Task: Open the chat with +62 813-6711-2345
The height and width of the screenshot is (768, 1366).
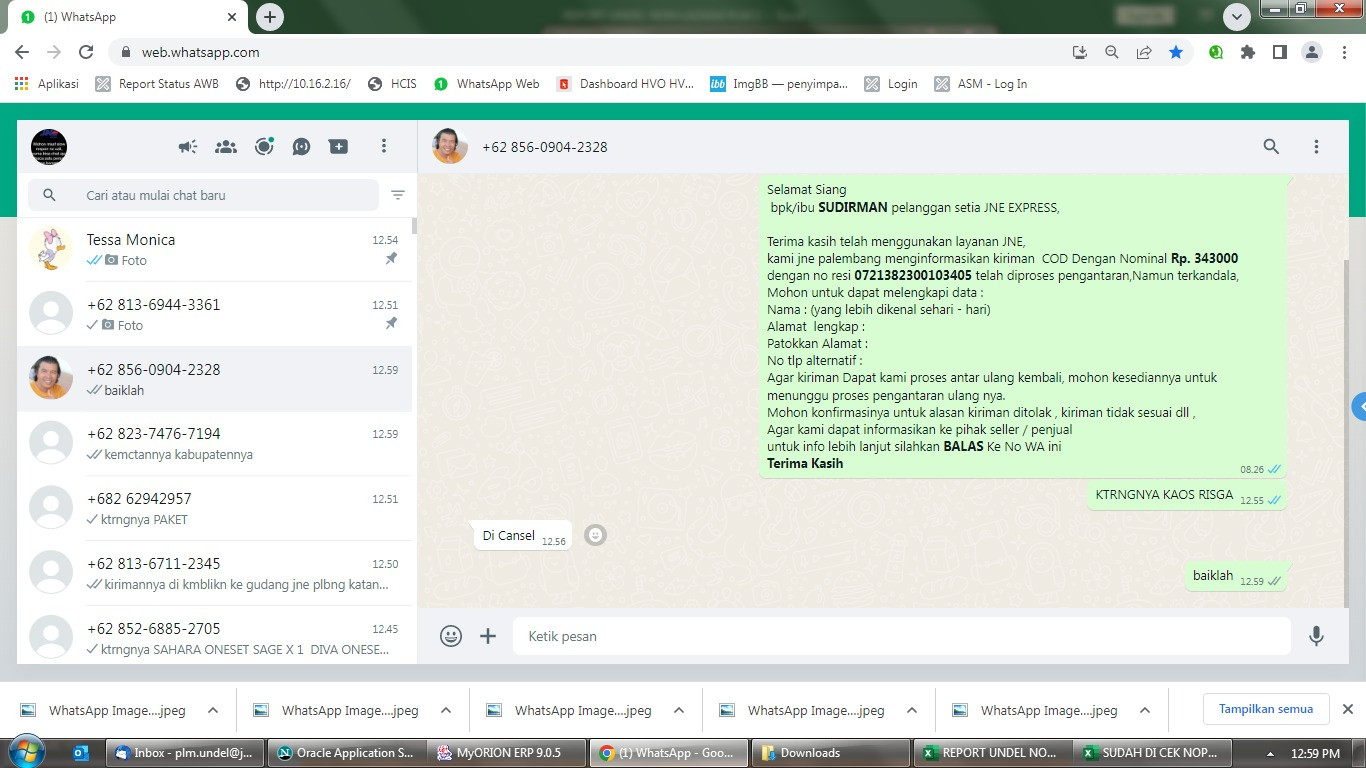Action: (x=214, y=573)
